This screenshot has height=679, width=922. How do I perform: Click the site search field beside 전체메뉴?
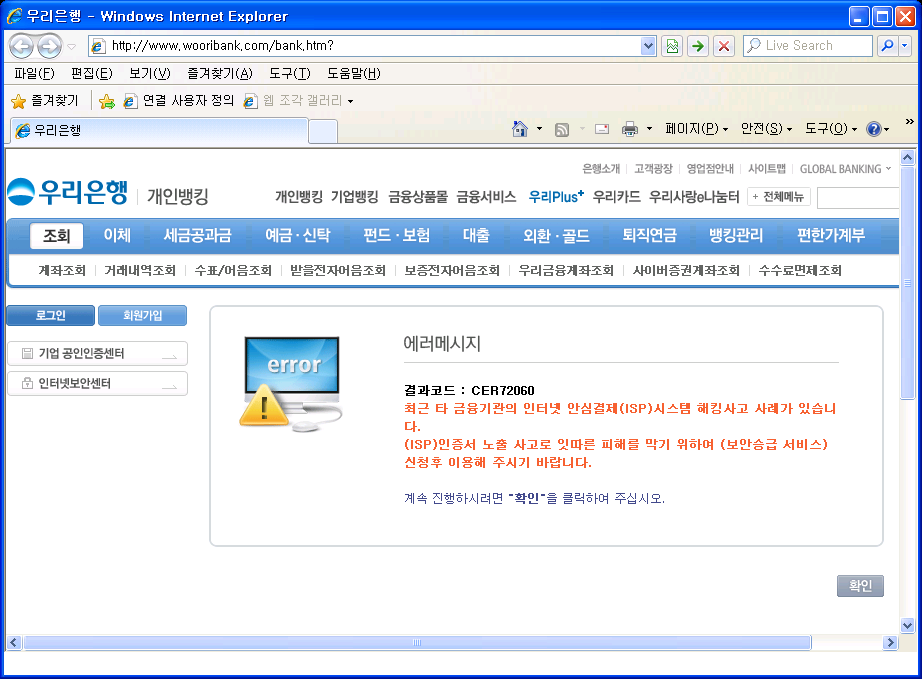(858, 198)
